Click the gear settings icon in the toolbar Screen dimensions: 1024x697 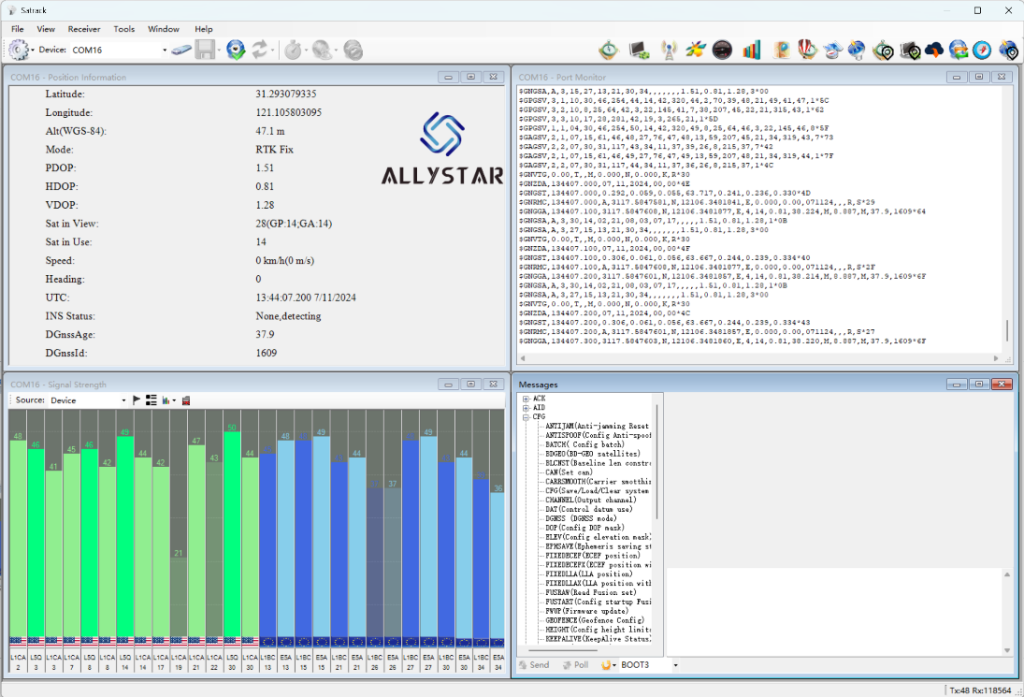(x=18, y=49)
